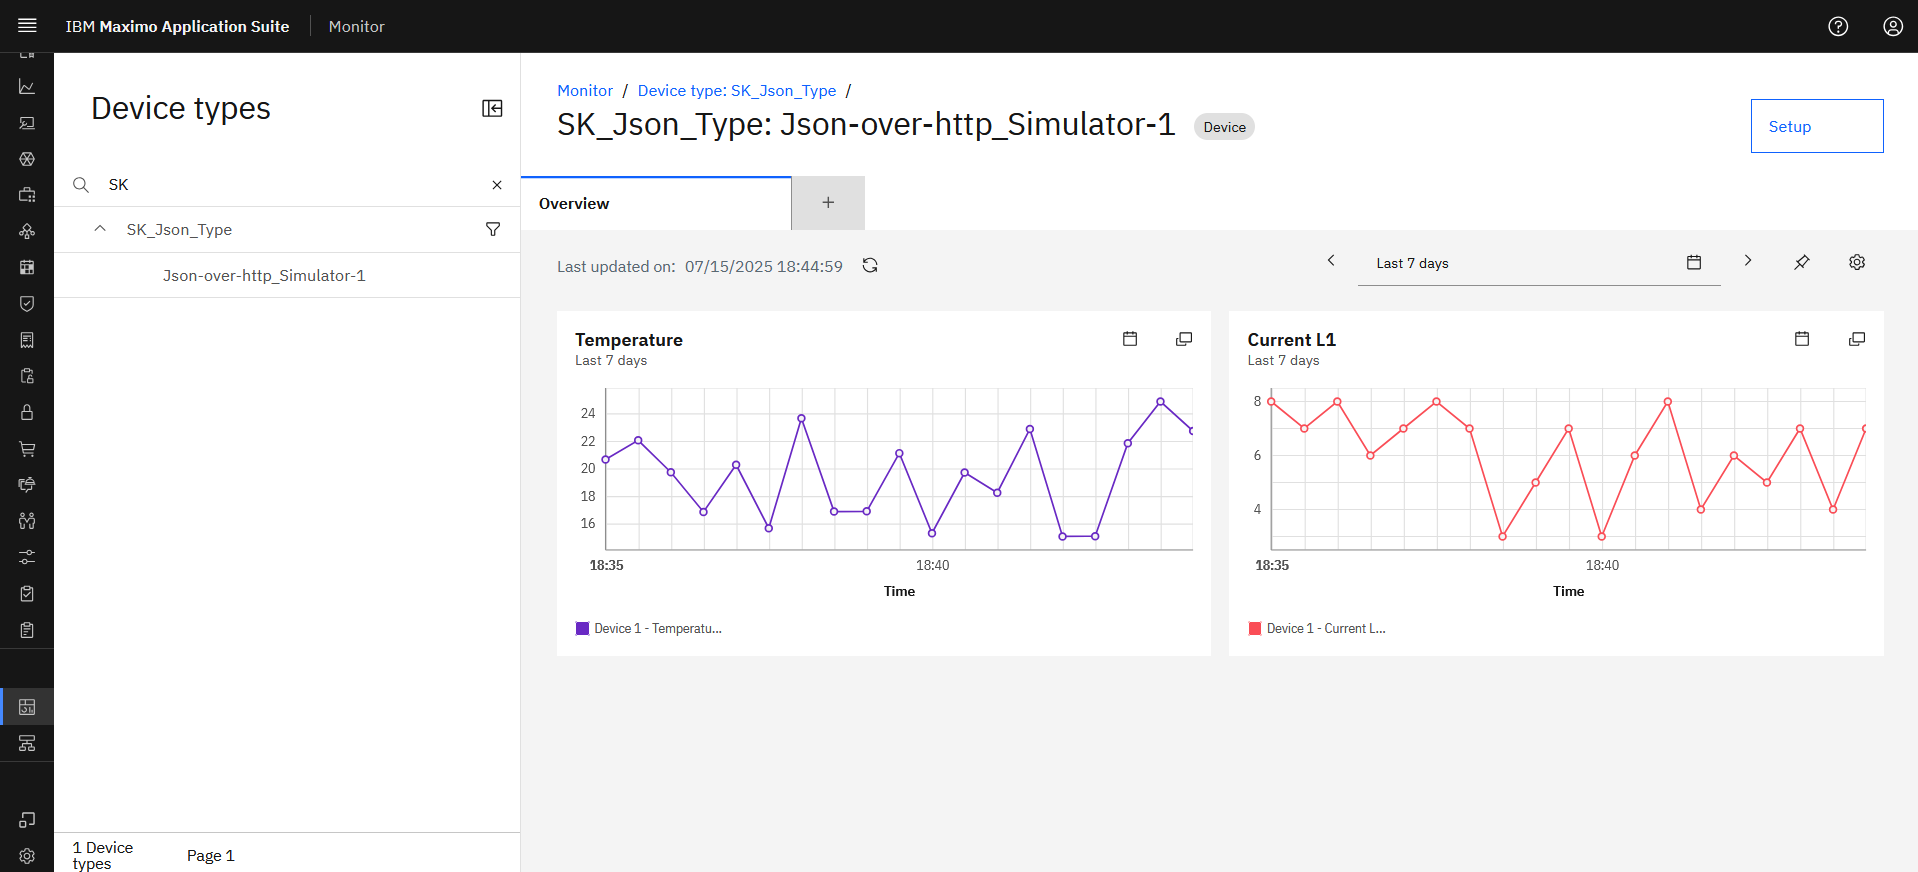1918x872 pixels.
Task: Open the Temperature card calendar date picker
Action: click(1130, 339)
